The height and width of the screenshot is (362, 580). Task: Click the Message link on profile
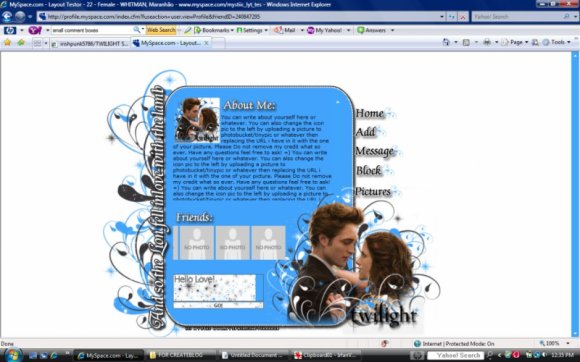coord(374,151)
